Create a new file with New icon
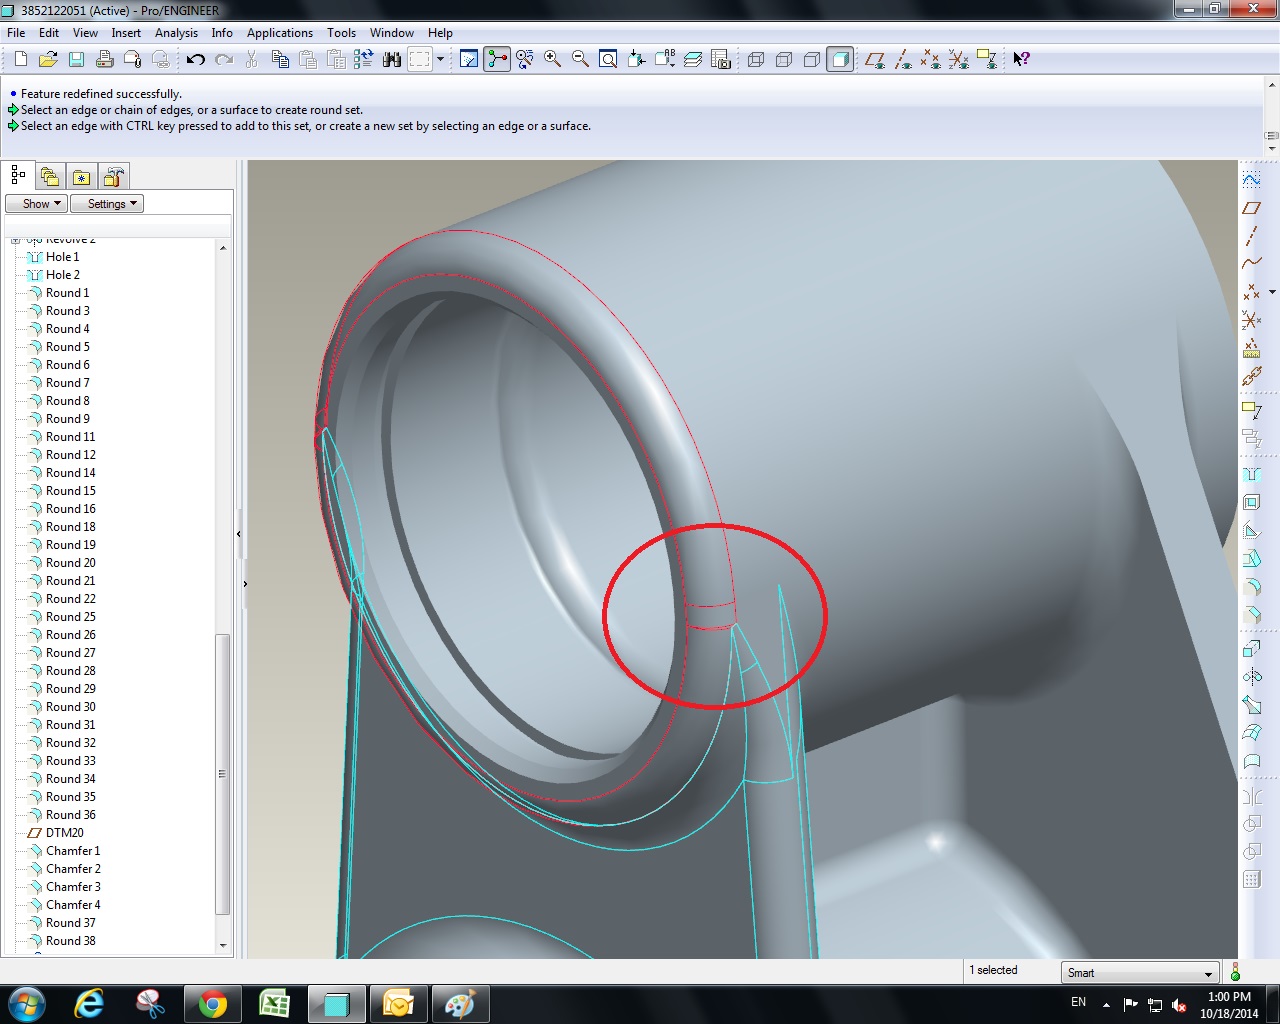Image resolution: width=1280 pixels, height=1024 pixels. (x=20, y=60)
